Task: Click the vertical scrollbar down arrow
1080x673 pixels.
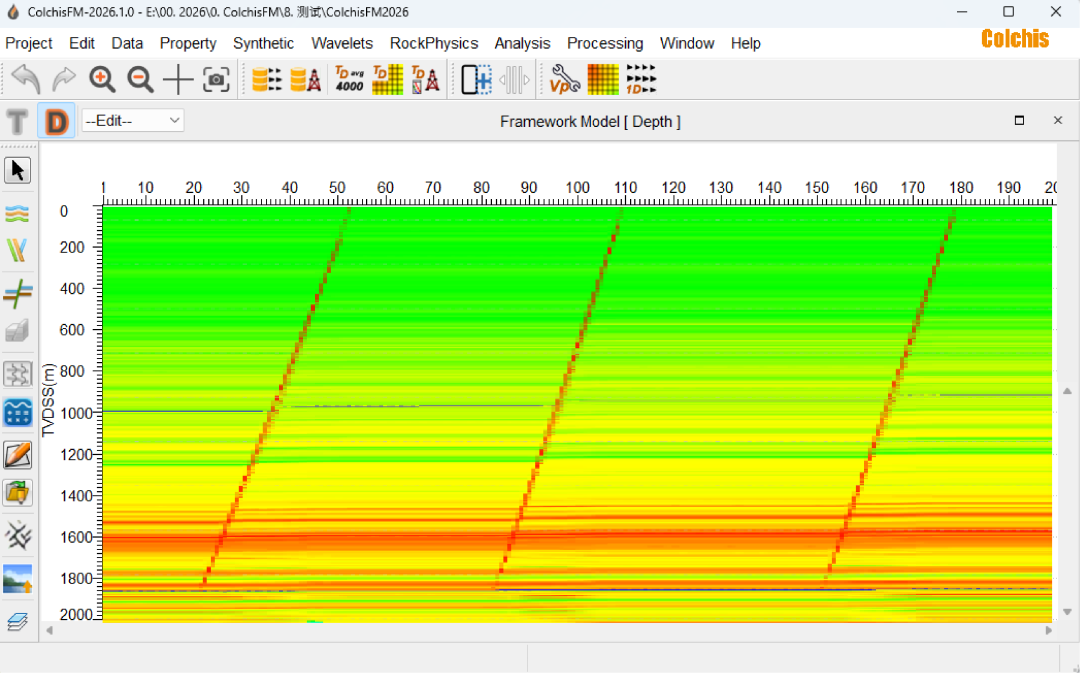Action: (1067, 612)
